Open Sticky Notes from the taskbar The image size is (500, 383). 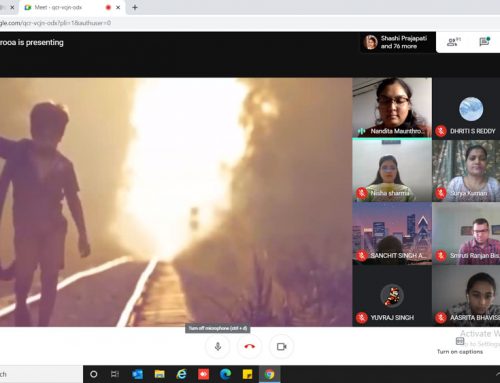coord(247,374)
